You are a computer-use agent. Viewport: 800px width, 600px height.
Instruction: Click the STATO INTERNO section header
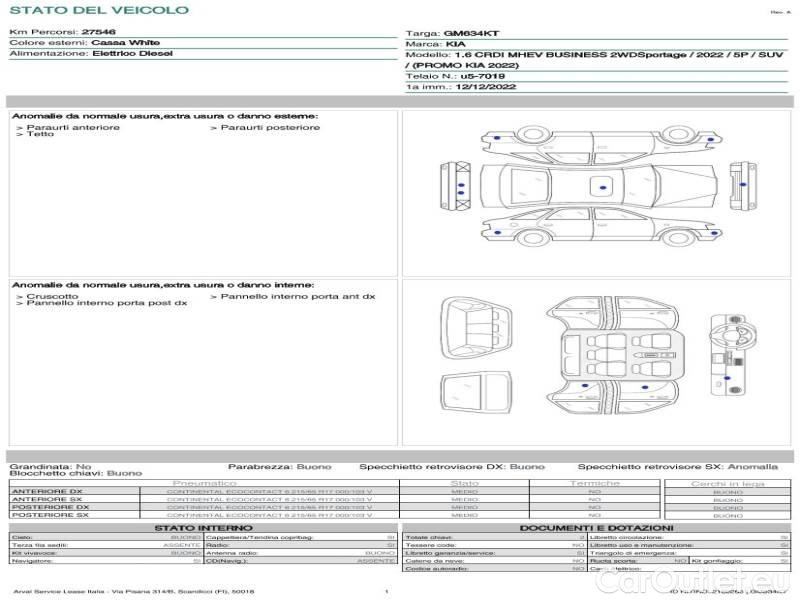click(x=203, y=528)
